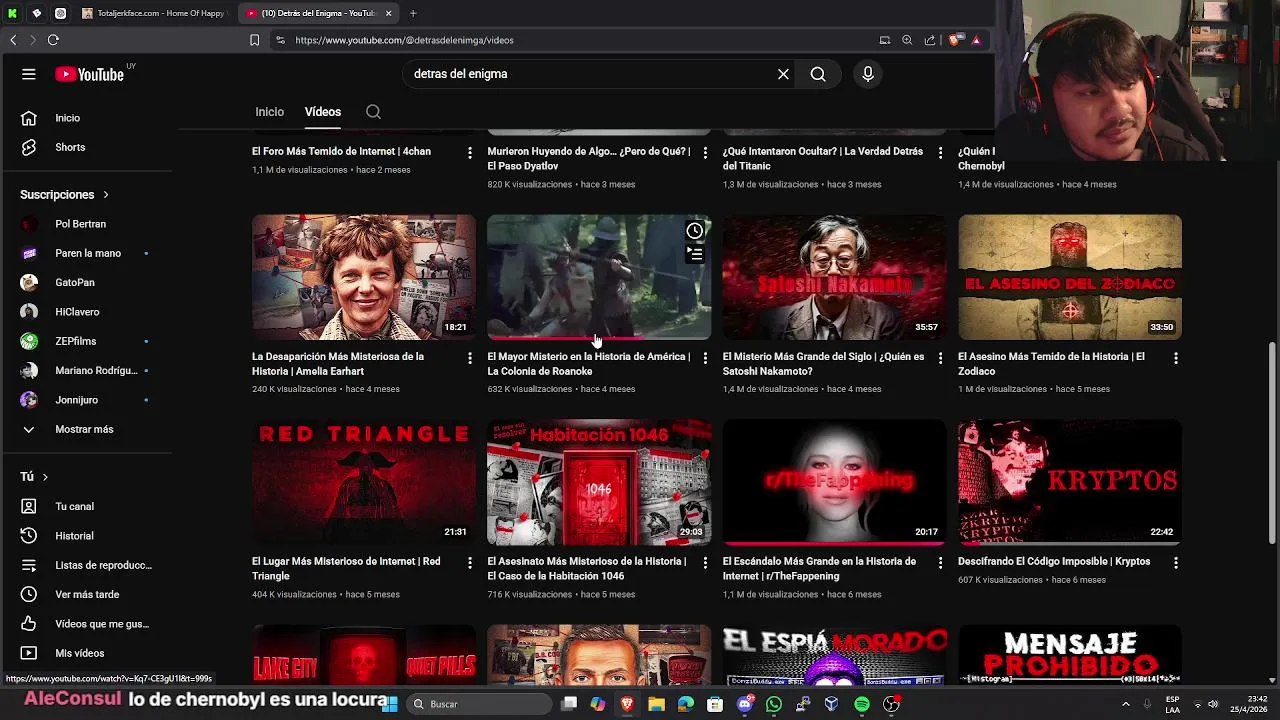This screenshot has width=1280, height=720.
Task: Close the Detrás del Enigma tab
Action: (389, 13)
